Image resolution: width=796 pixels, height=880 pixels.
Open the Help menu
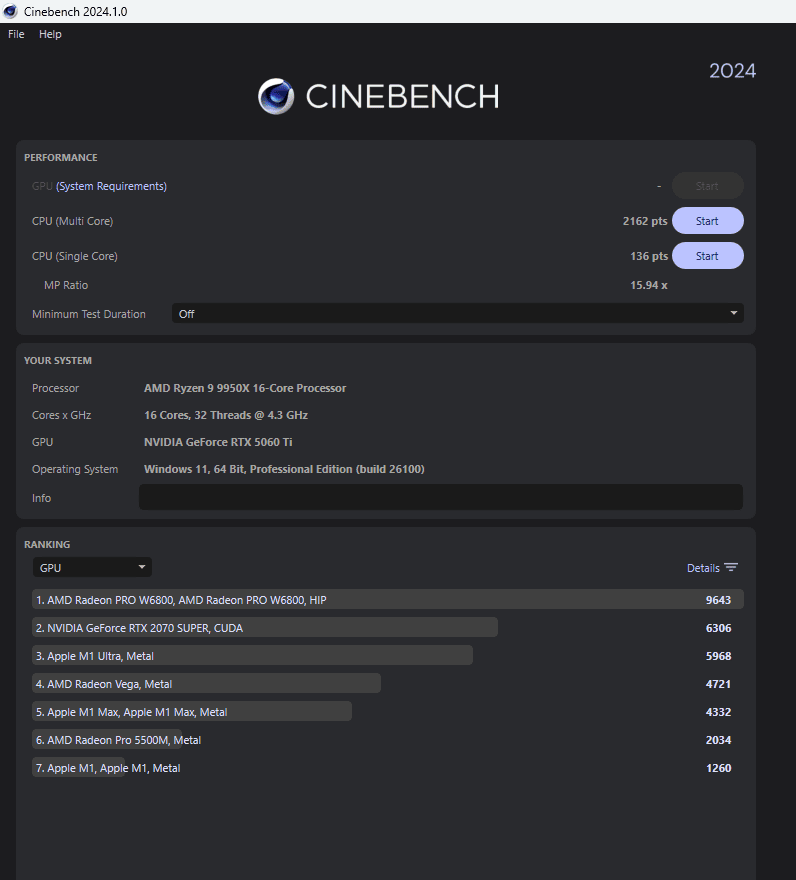50,34
